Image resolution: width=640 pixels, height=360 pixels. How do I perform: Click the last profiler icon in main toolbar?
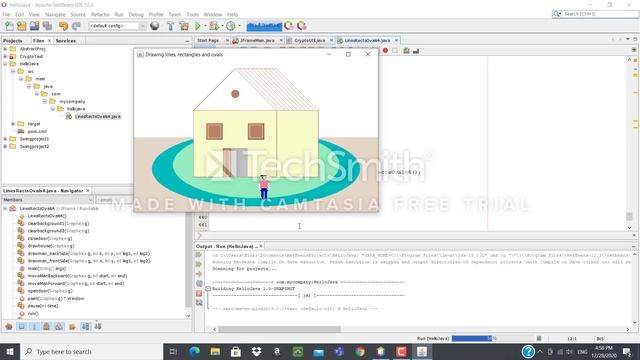[302, 26]
